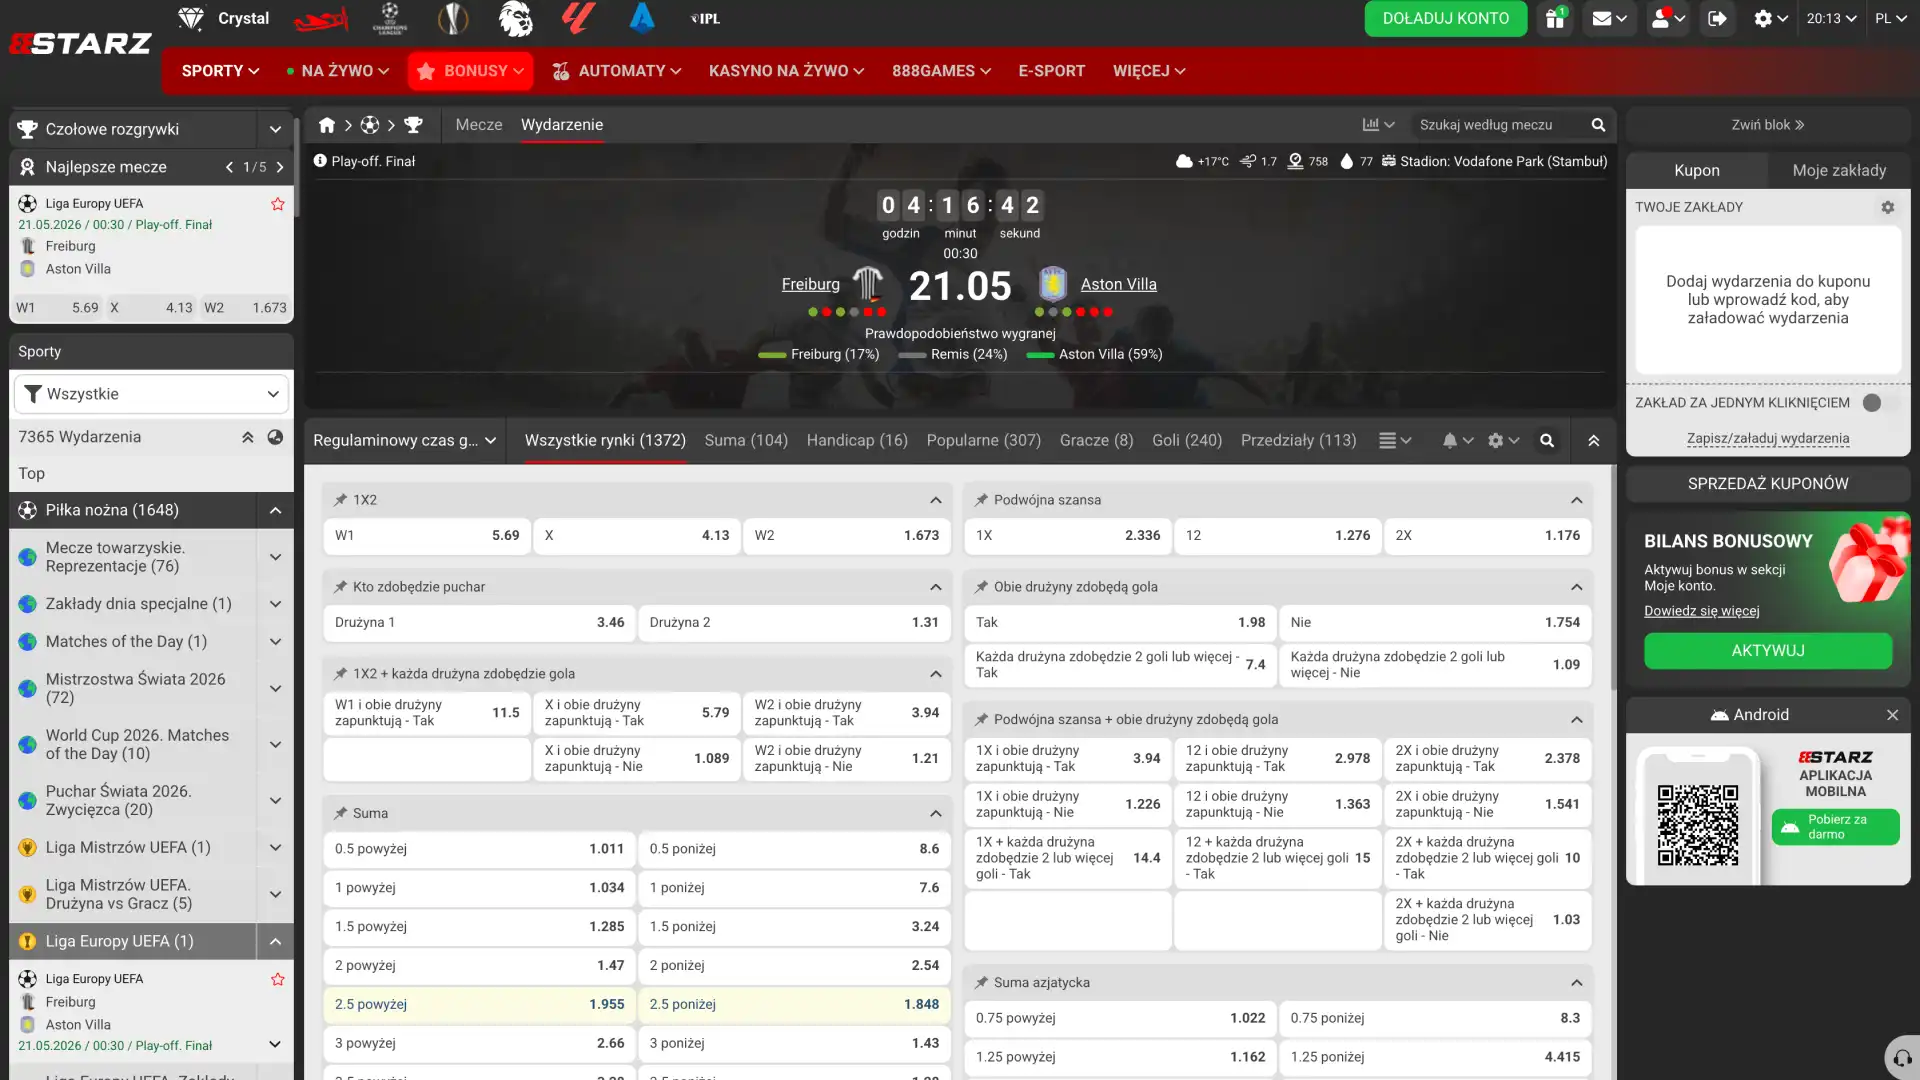
Task: Click the trophy breadcrumb icon
Action: pyautogui.click(x=413, y=125)
